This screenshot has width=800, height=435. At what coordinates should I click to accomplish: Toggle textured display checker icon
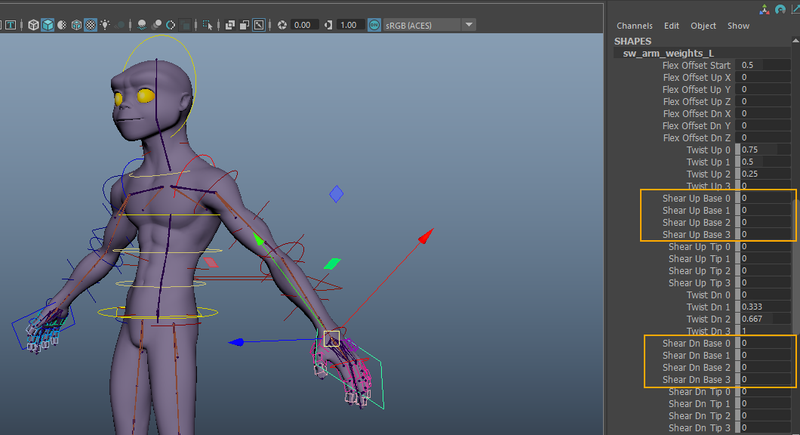click(x=91, y=24)
